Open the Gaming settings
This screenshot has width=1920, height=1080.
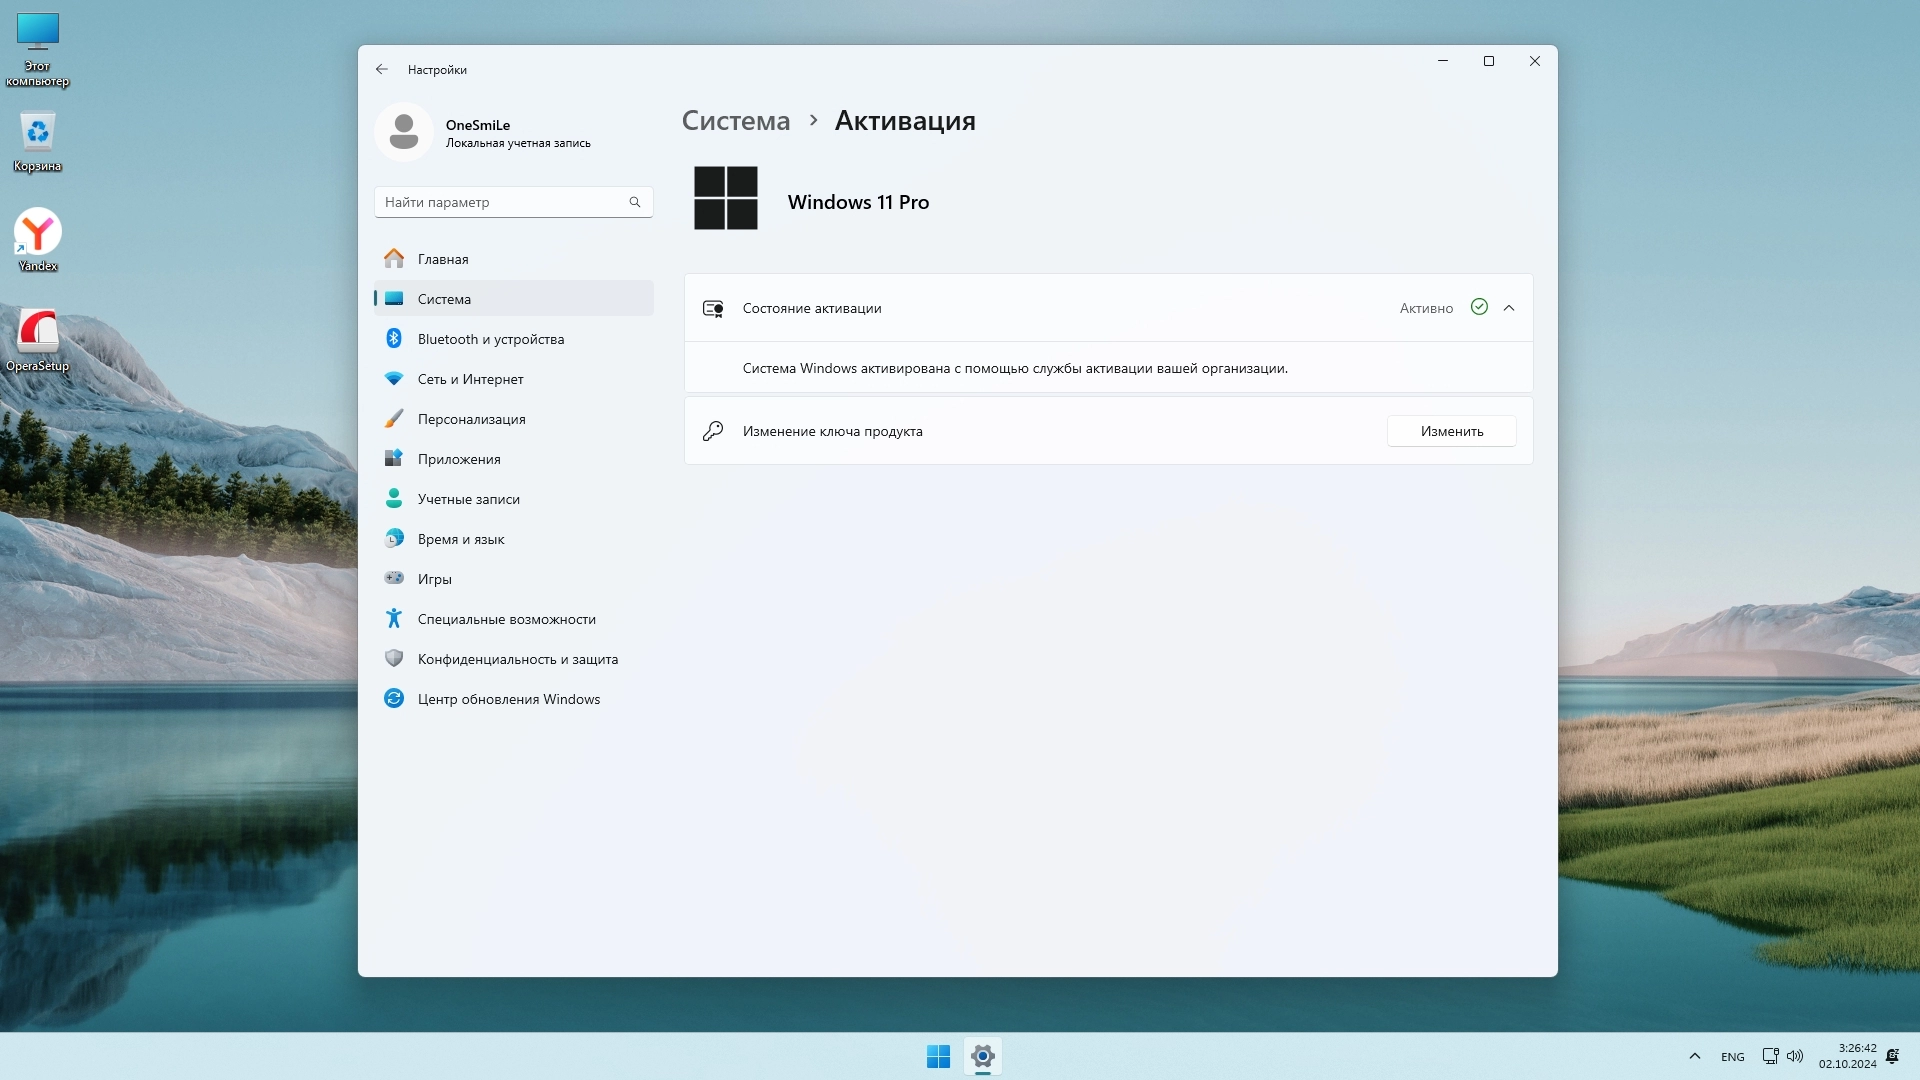click(x=434, y=579)
